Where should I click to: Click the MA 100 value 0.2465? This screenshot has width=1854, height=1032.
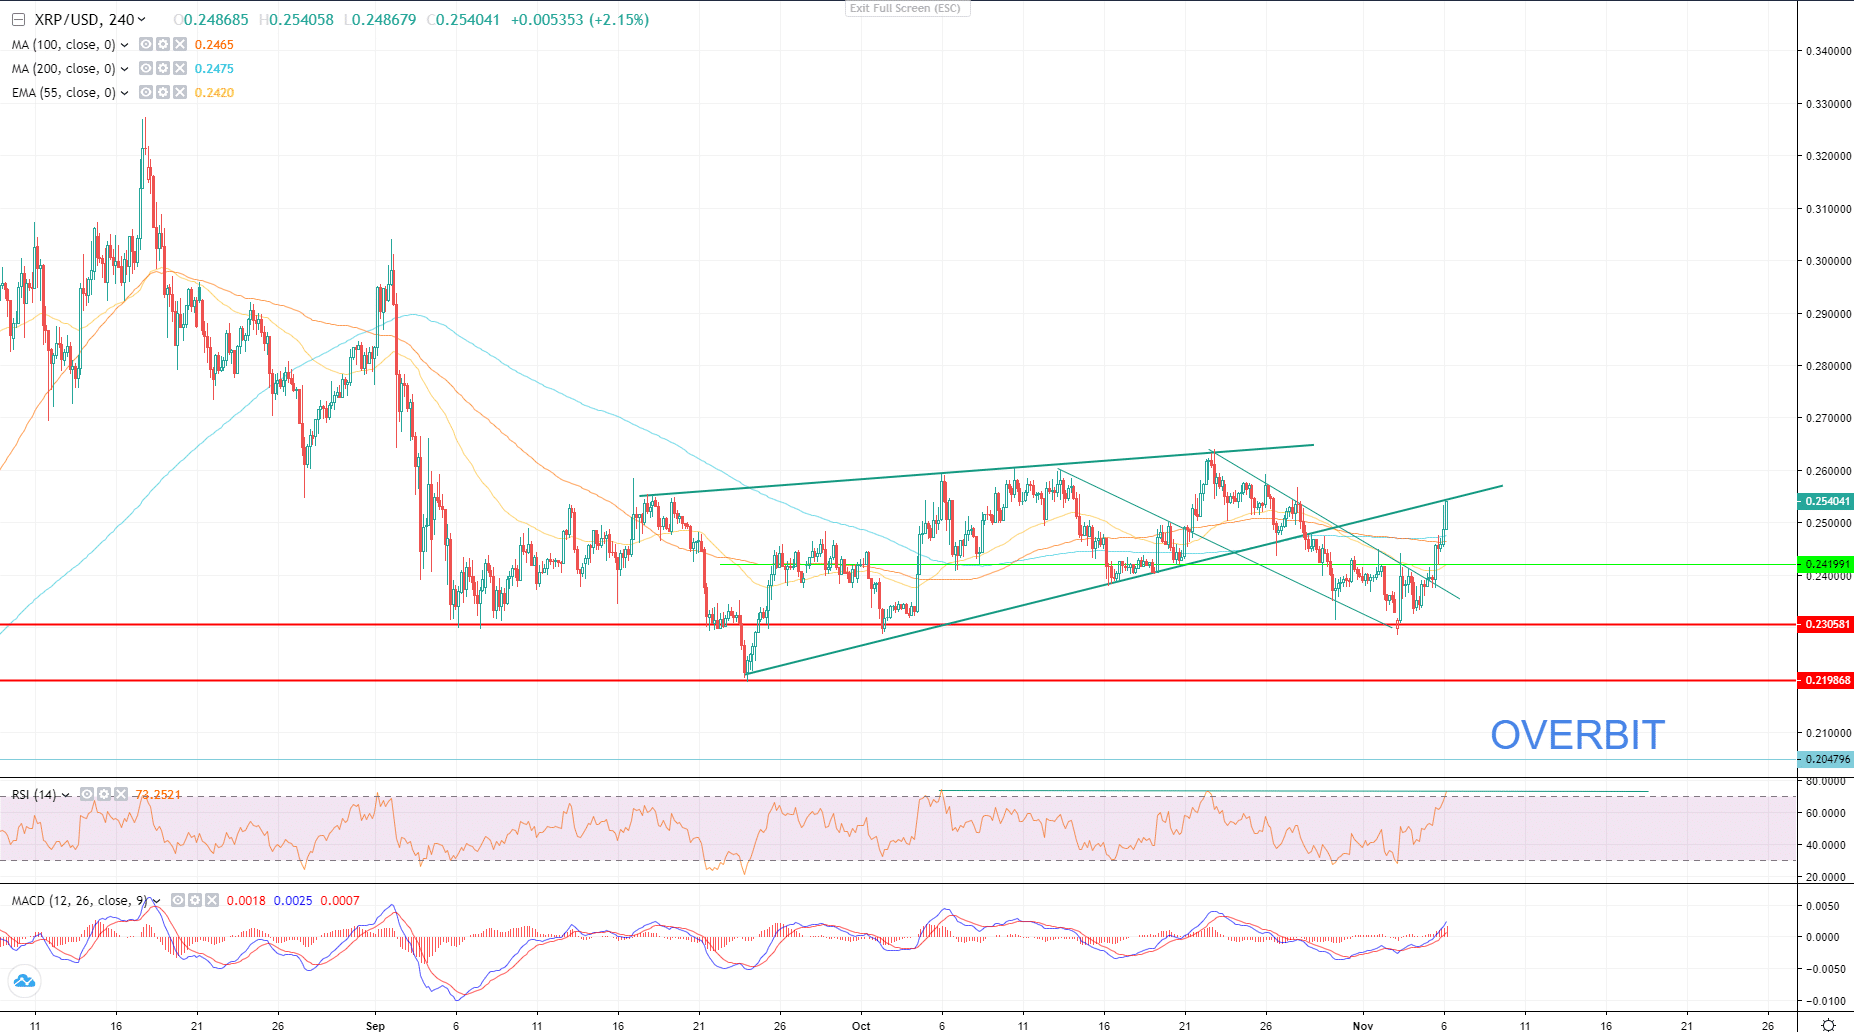point(214,45)
